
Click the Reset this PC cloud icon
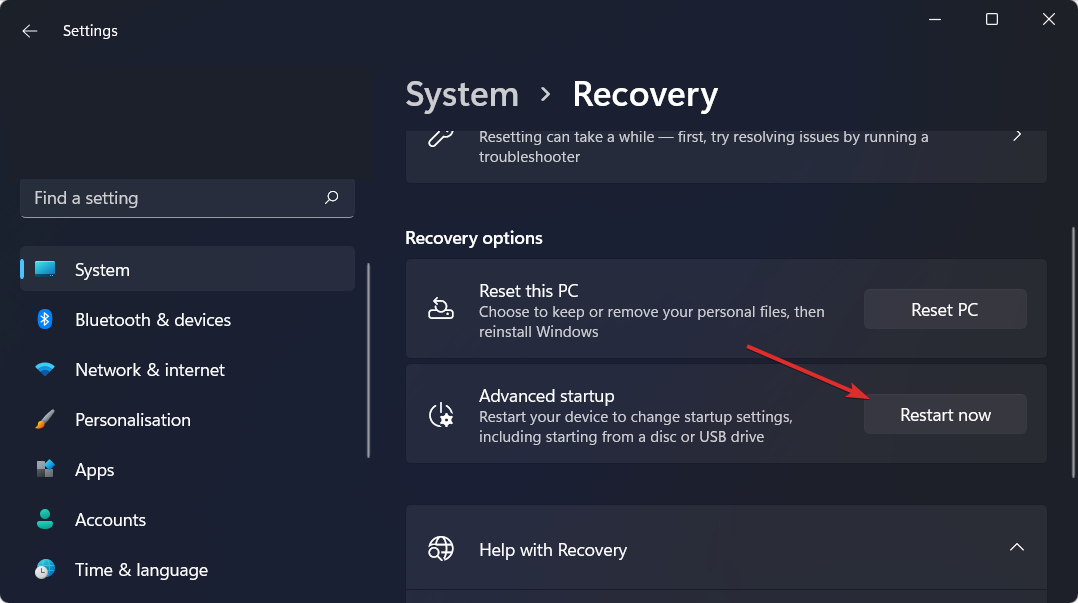(441, 310)
